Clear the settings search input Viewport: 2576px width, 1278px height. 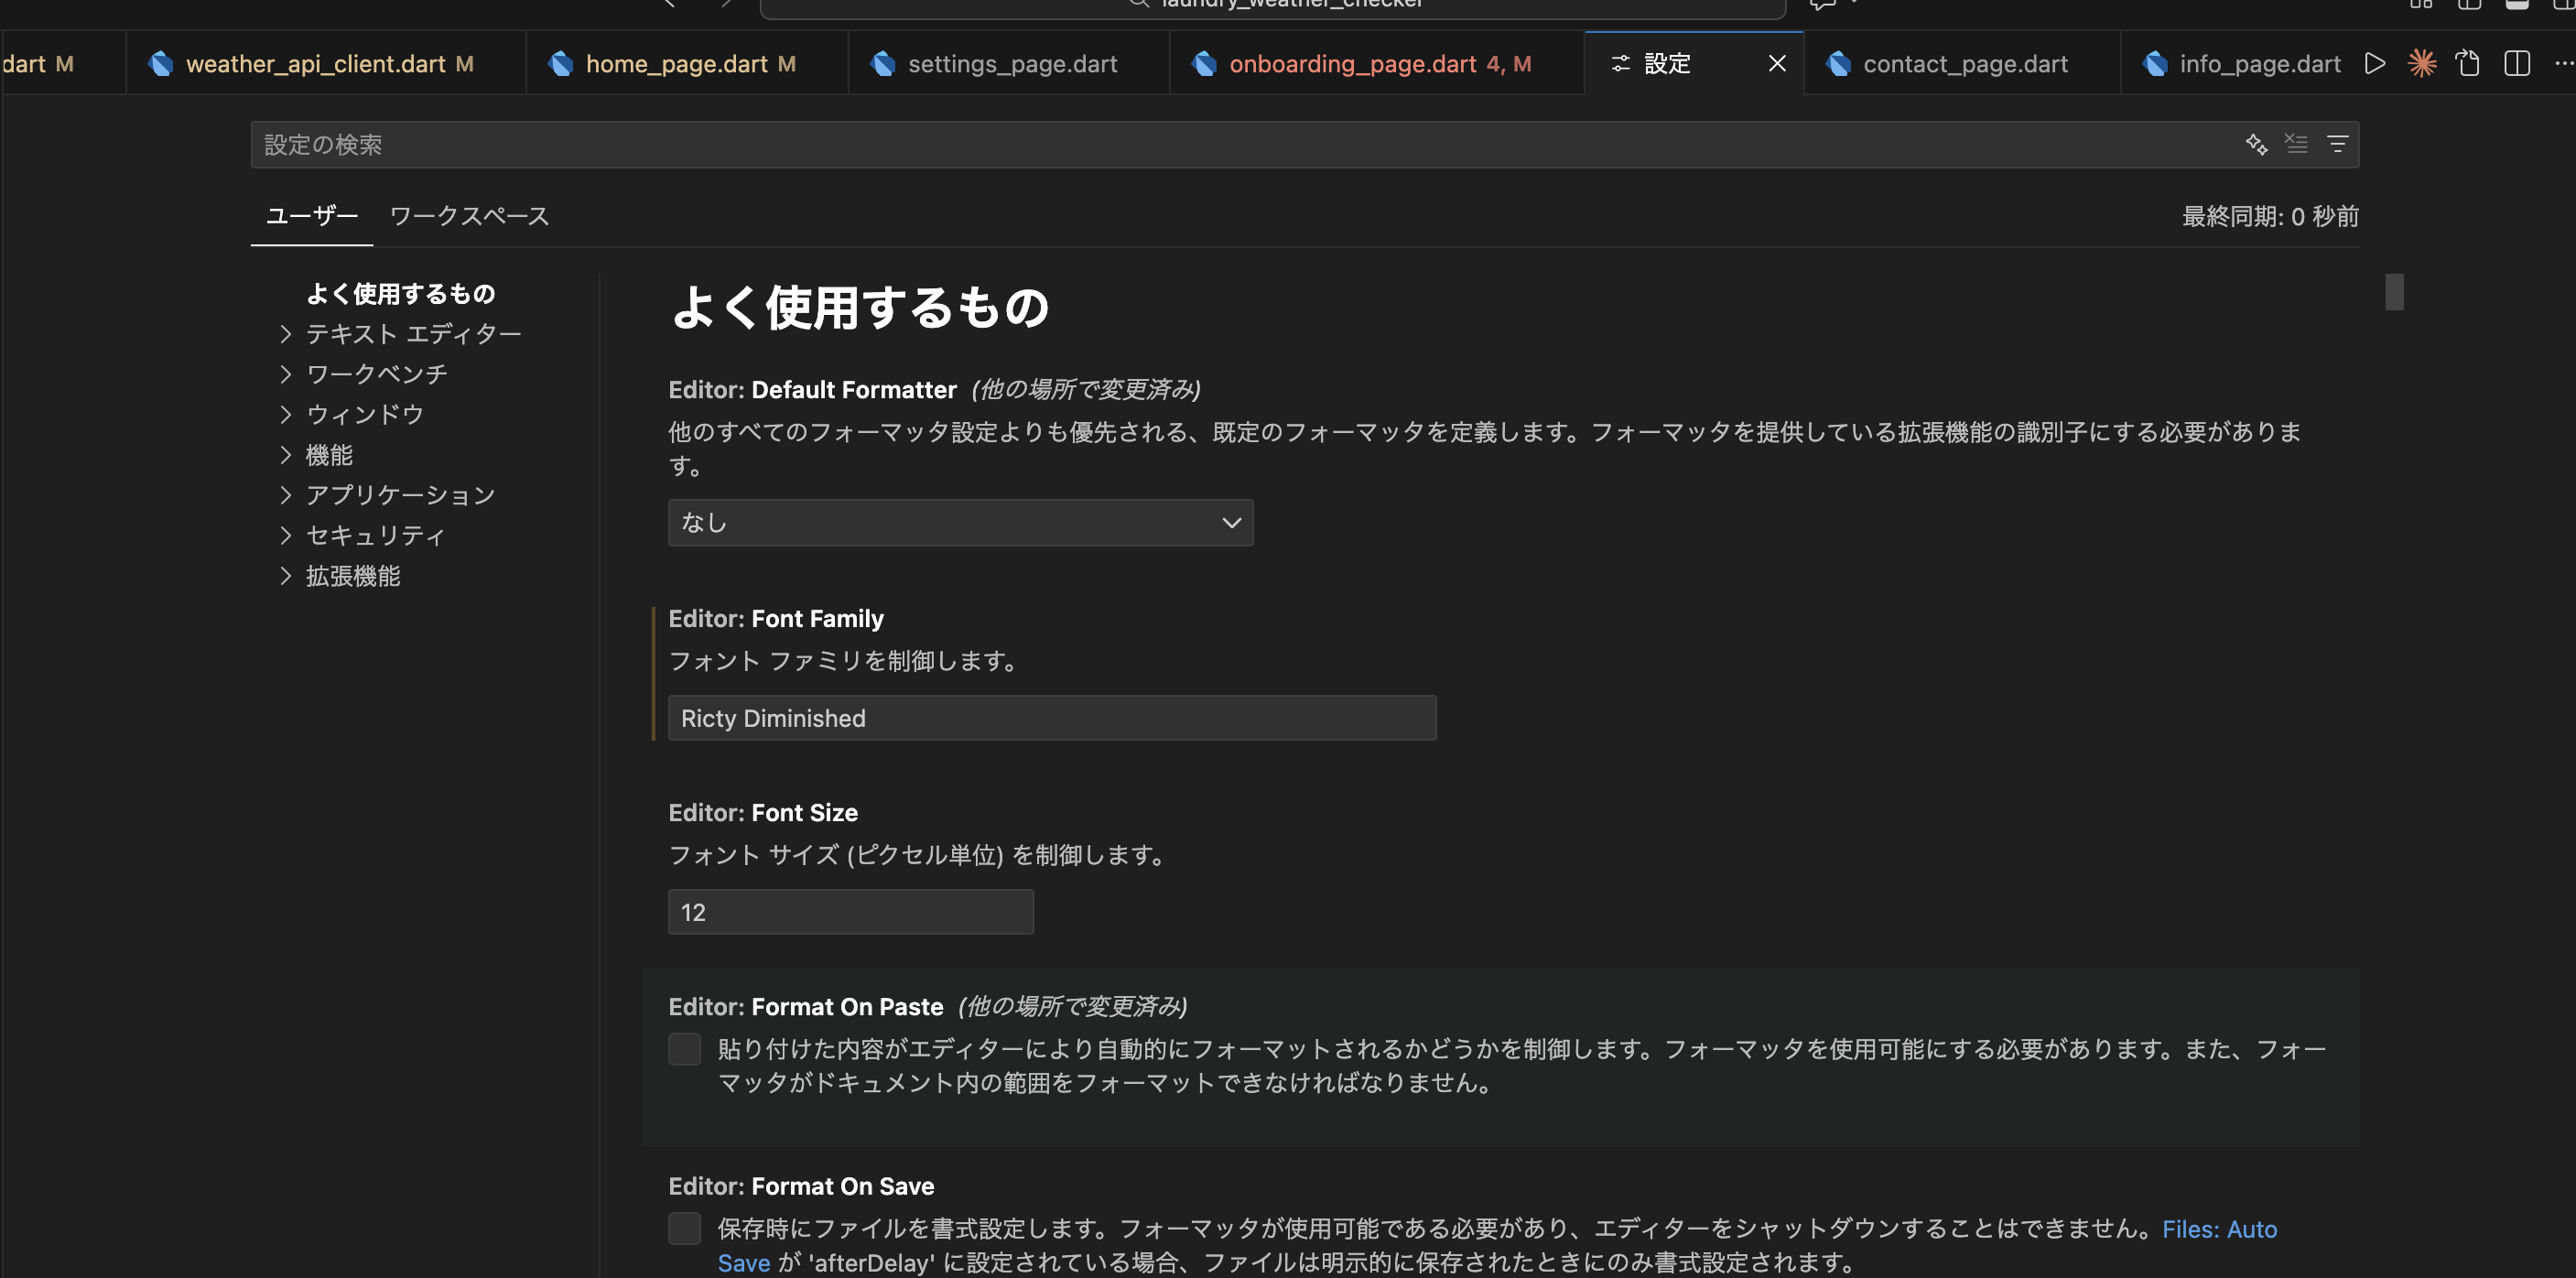coord(2297,144)
